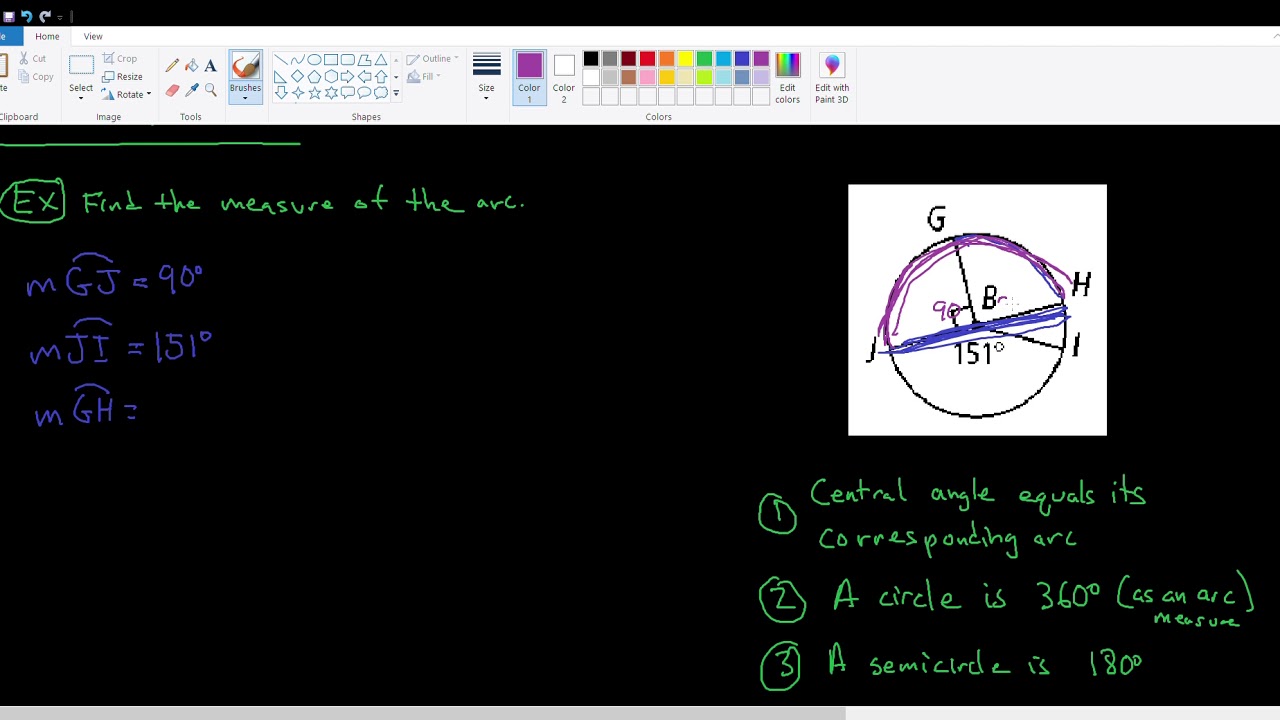
Task: Click the Redo arrow icon
Action: tap(45, 16)
